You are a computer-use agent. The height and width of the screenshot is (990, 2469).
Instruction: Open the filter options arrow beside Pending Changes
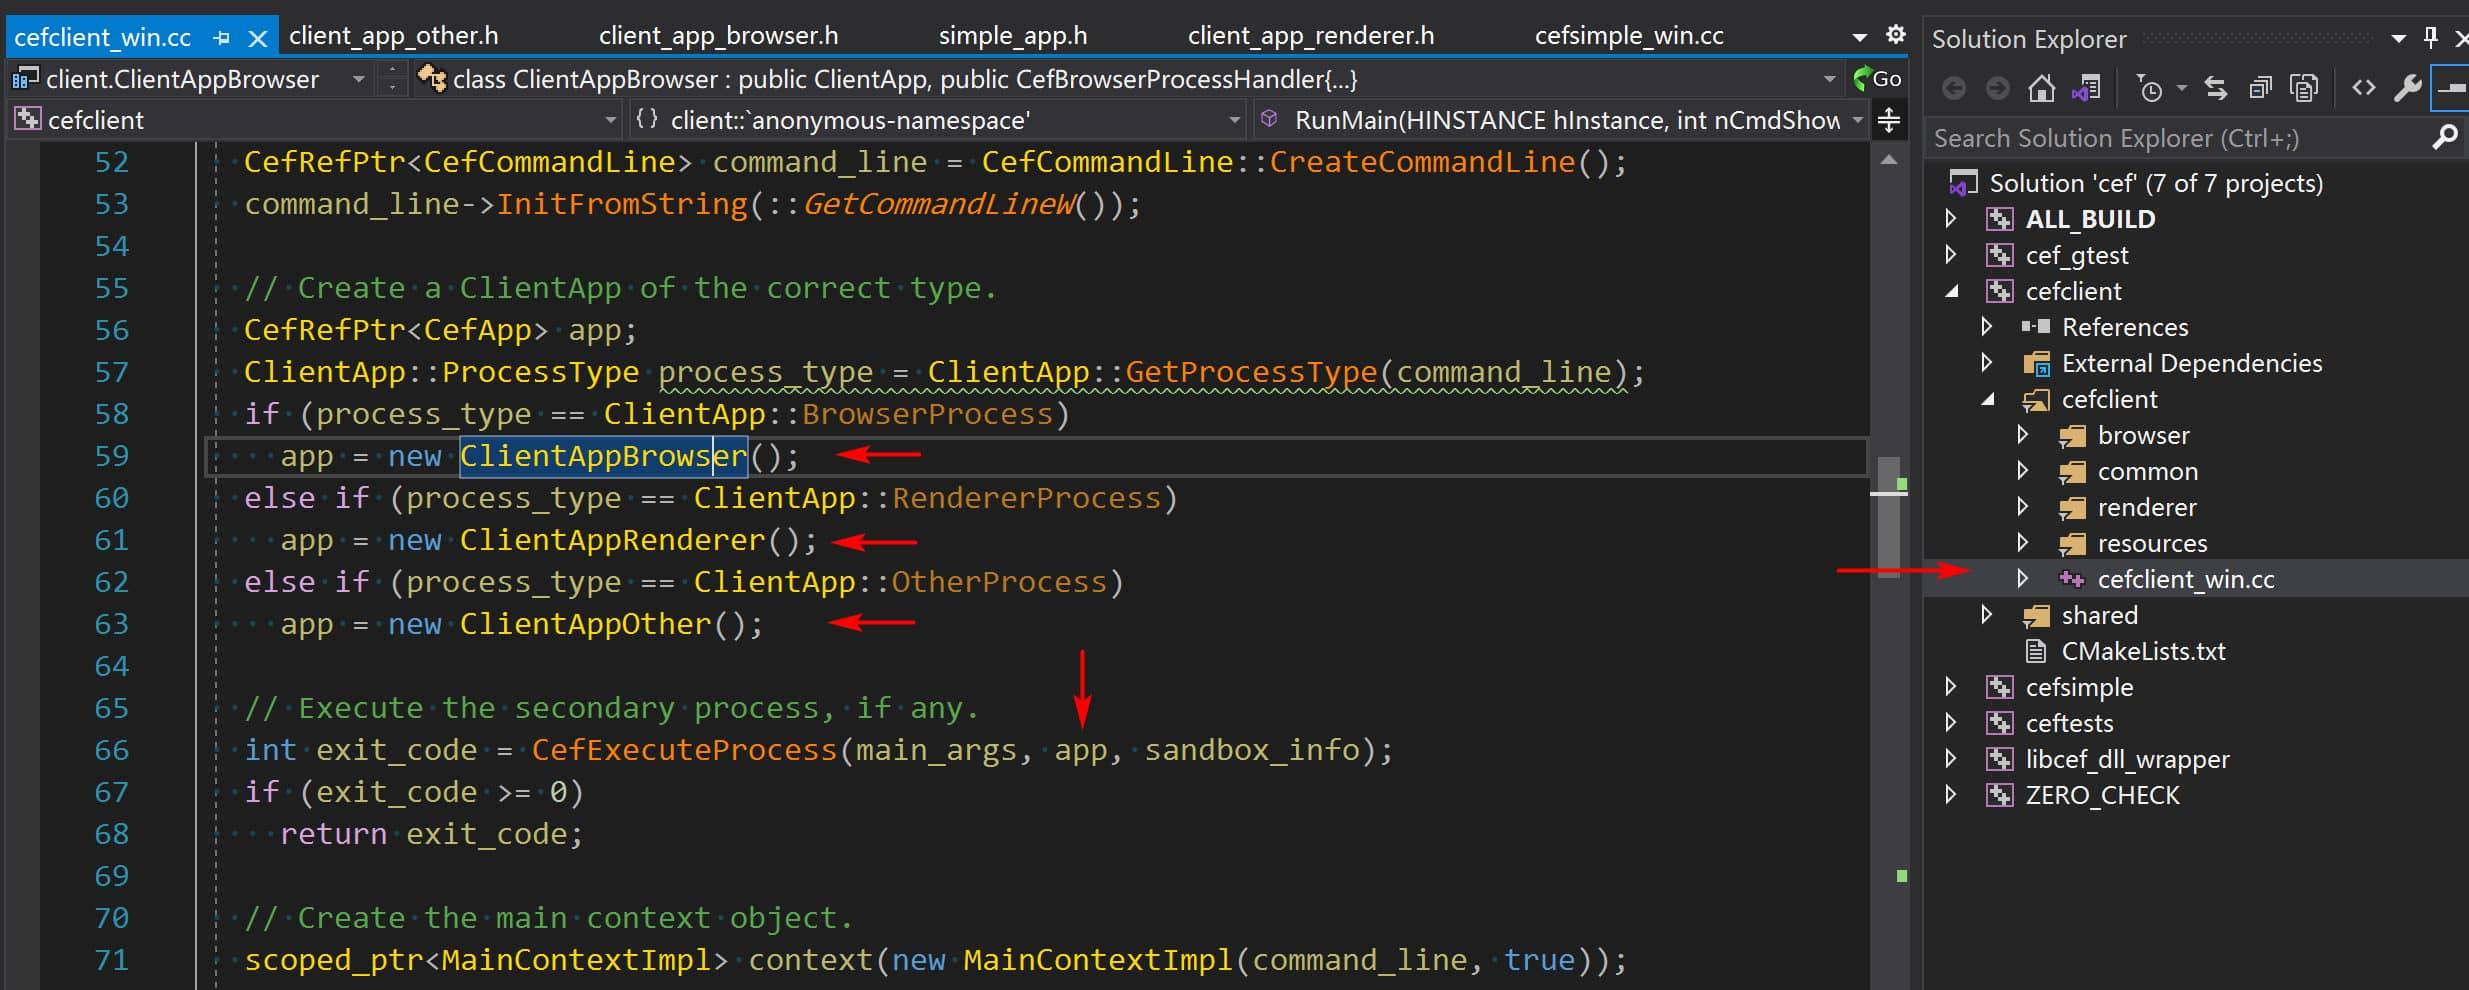point(2181,89)
